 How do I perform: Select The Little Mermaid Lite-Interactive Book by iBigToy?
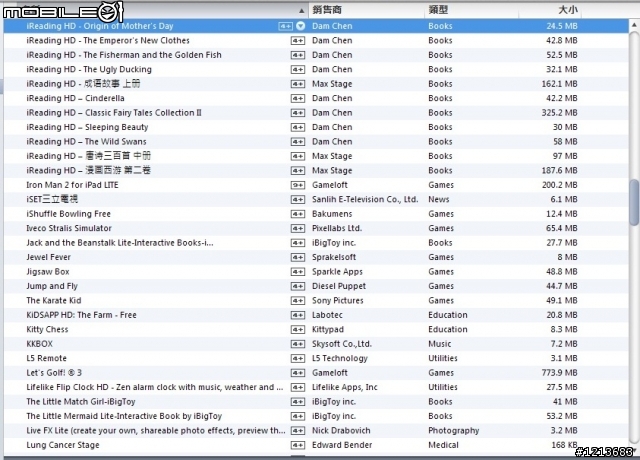pos(316,416)
